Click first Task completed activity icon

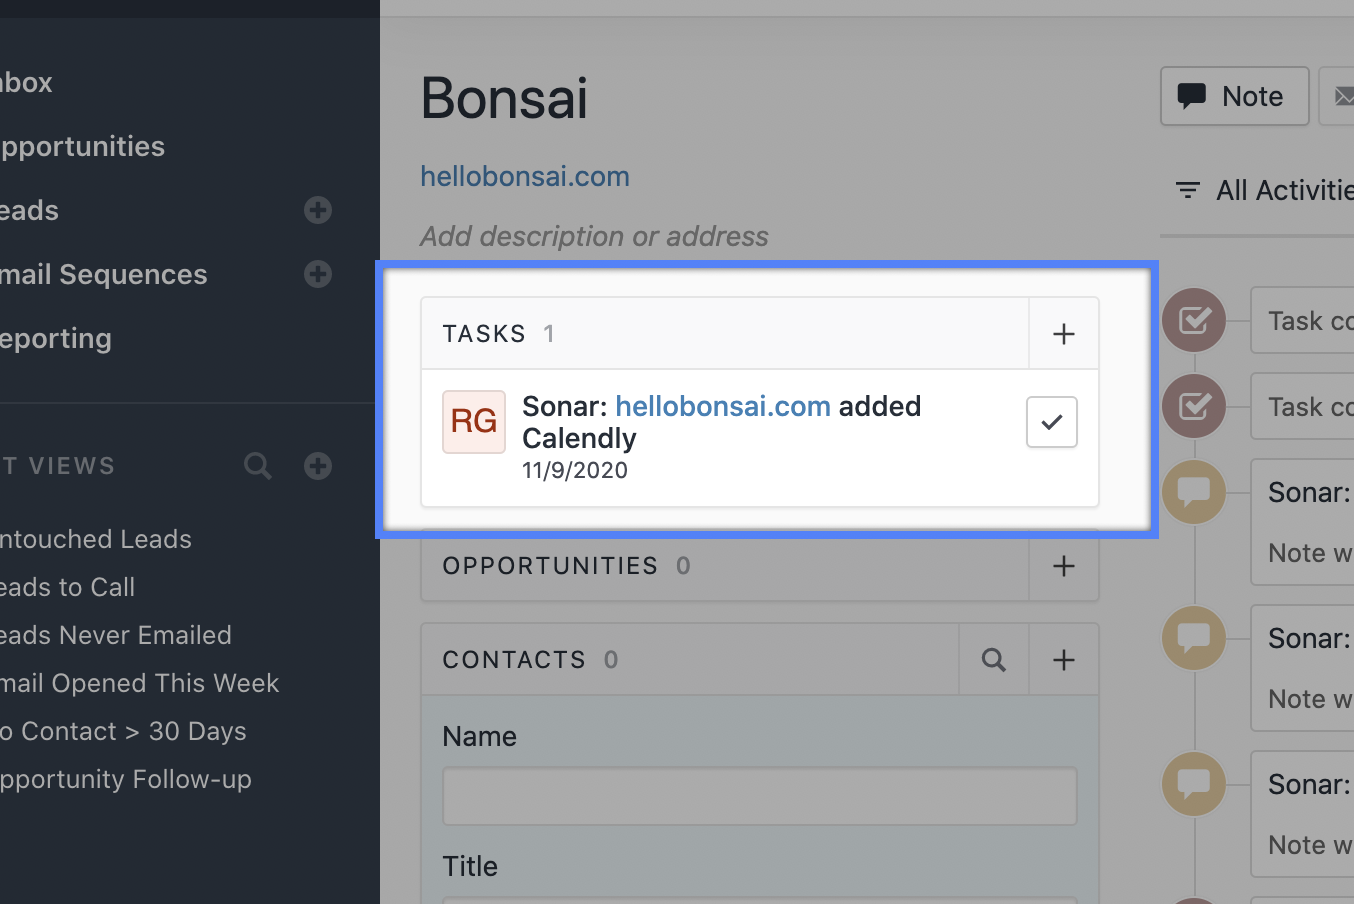click(1194, 320)
